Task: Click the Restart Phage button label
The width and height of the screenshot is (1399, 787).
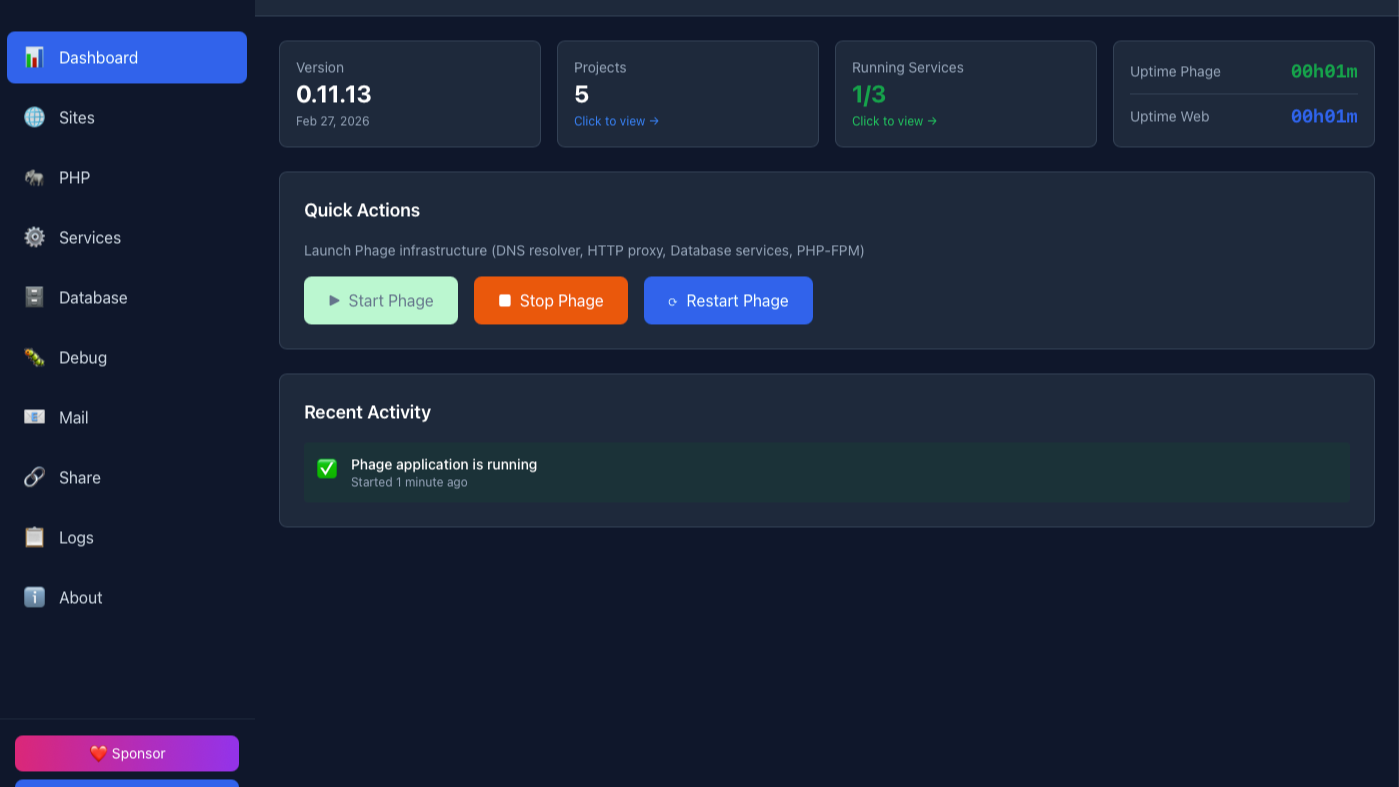Action: coord(737,300)
